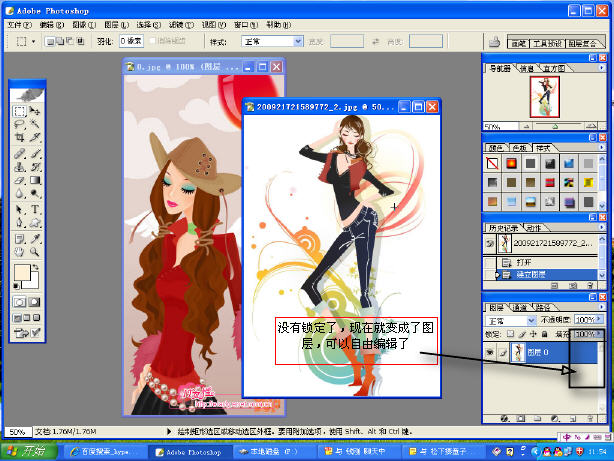Open Styles panel flyout menu arrow
Screen dimensions: 614x461
601,148
